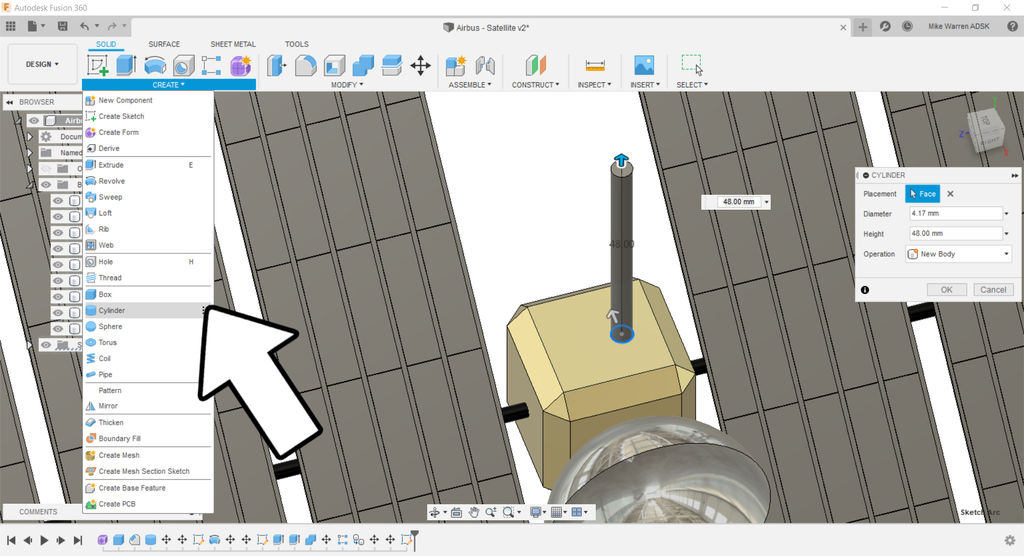Select the Insert image icon
This screenshot has width=1024, height=556.
pyautogui.click(x=644, y=65)
